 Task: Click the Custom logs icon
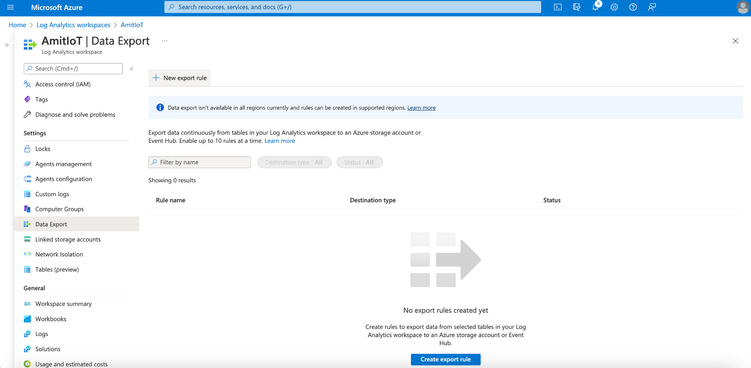coord(27,194)
